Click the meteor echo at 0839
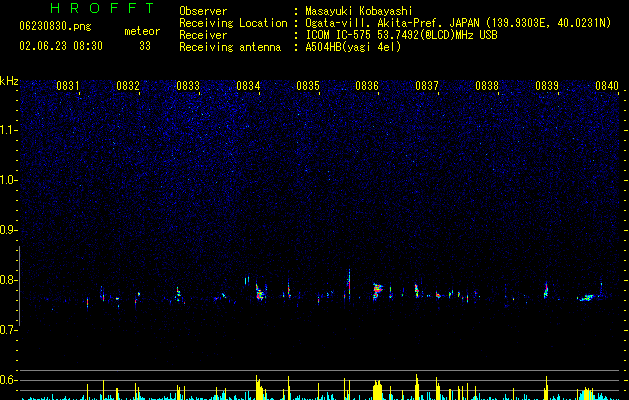The image size is (629, 400). tap(546, 290)
